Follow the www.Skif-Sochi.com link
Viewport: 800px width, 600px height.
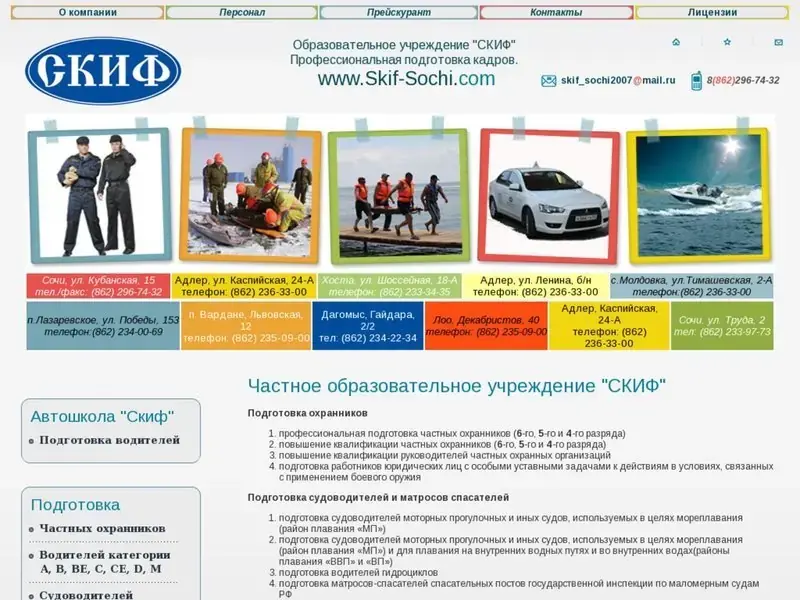coord(406,79)
